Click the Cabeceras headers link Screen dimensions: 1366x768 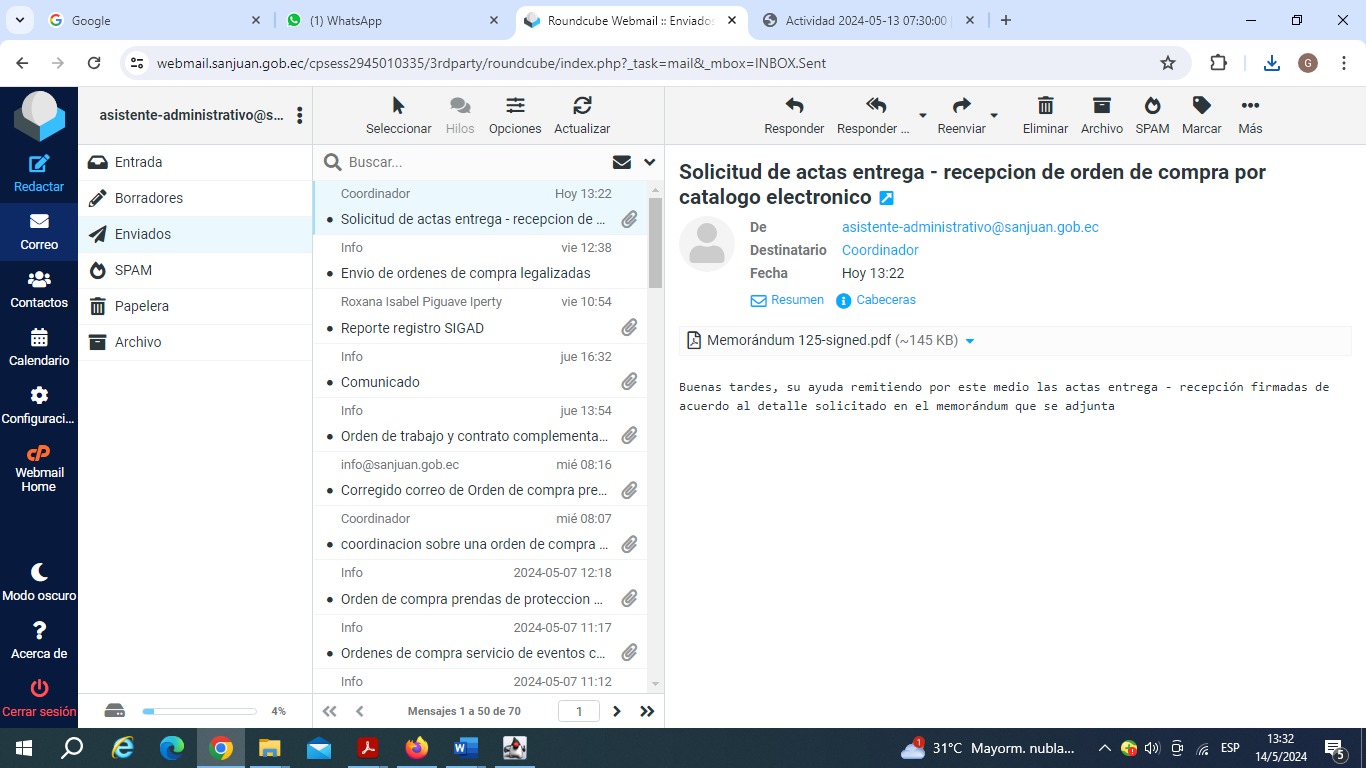[885, 300]
